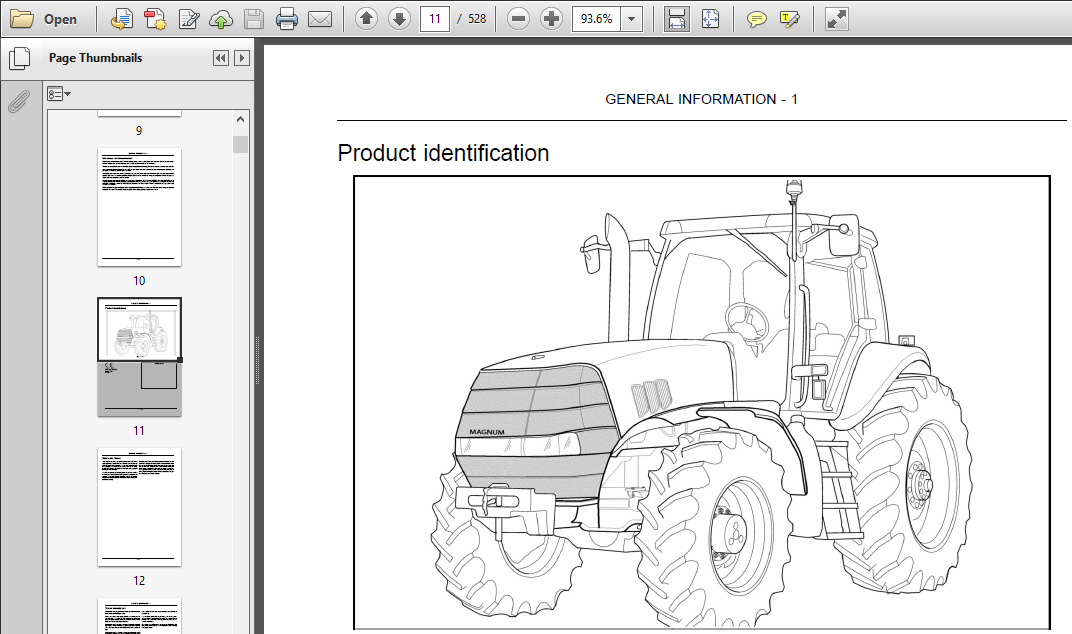The width and height of the screenshot is (1072, 634).
Task: Click the zoom percentage field 93.6%
Action: tap(596, 19)
